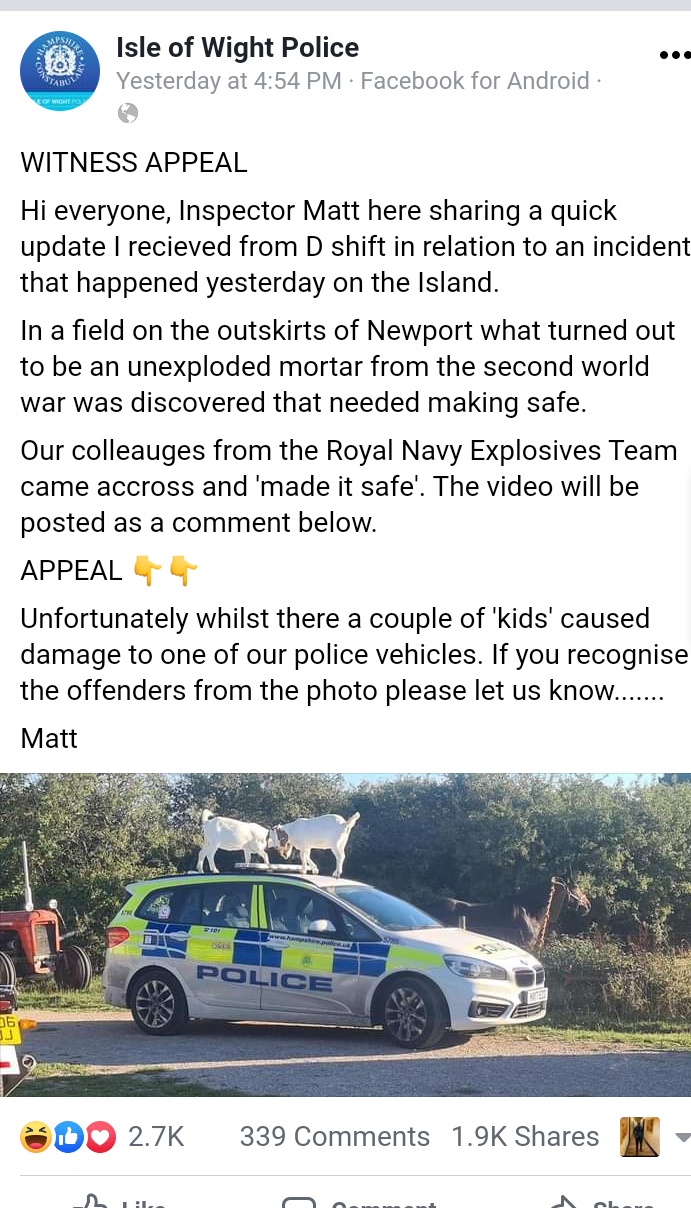Click the red heart reaction icon
Image resolution: width=691 pixels, height=1208 pixels.
click(x=100, y=1137)
